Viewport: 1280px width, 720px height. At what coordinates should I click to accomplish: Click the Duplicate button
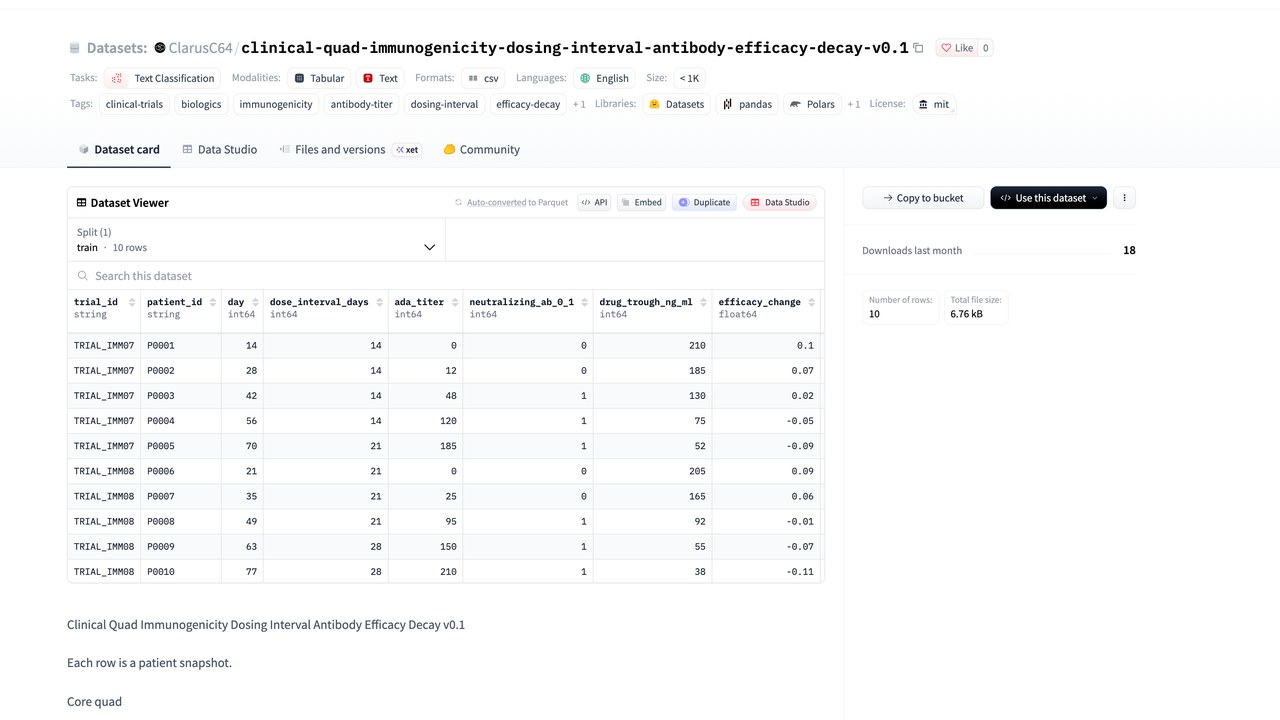point(704,202)
